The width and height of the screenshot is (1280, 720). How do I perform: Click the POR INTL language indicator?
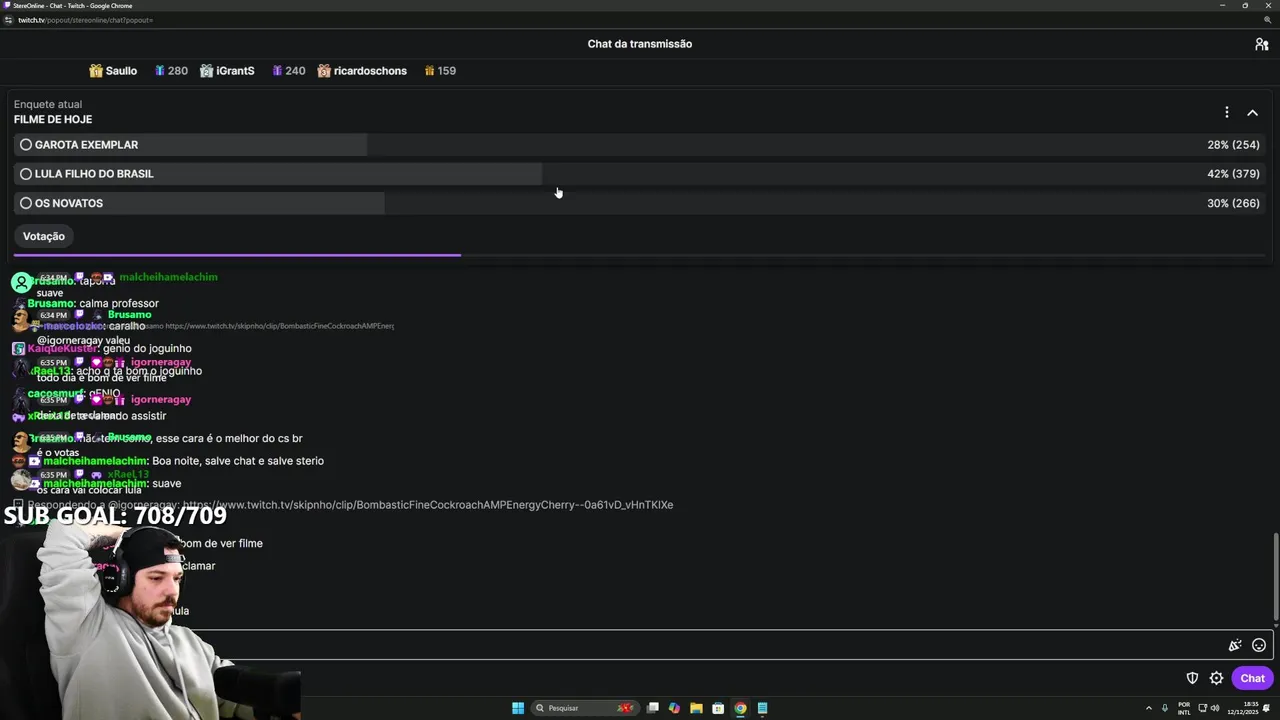1184,708
